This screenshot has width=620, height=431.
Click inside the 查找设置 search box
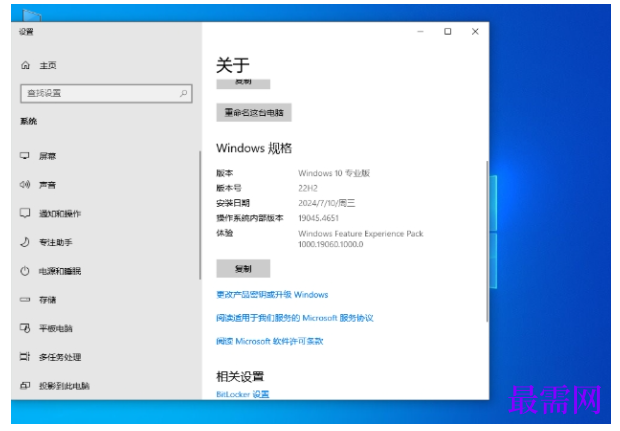tap(106, 93)
